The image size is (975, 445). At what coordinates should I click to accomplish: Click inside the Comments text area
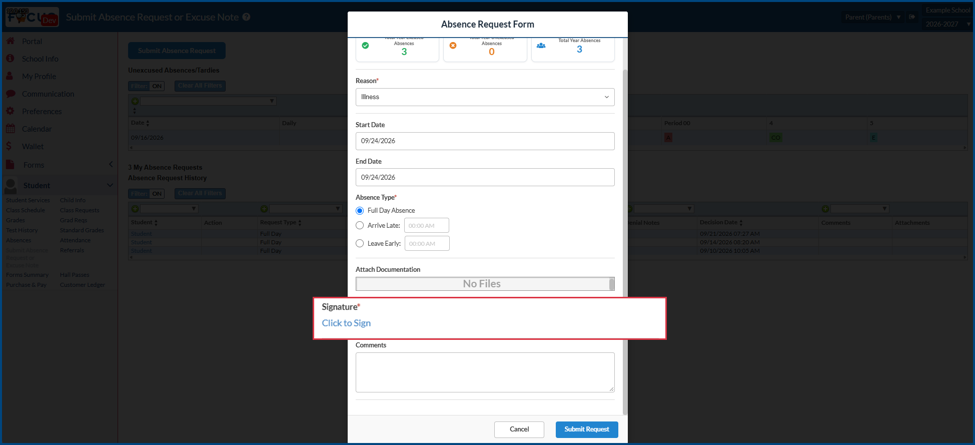[485, 372]
